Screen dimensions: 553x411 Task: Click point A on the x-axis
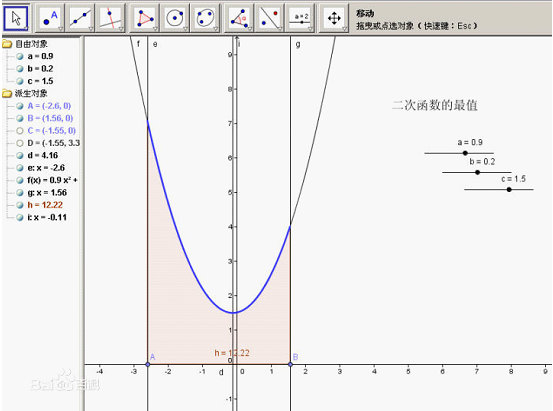coord(148,364)
